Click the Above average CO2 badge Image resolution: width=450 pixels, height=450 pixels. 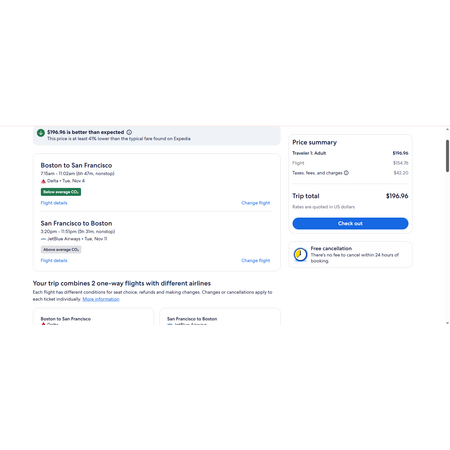pos(61,250)
